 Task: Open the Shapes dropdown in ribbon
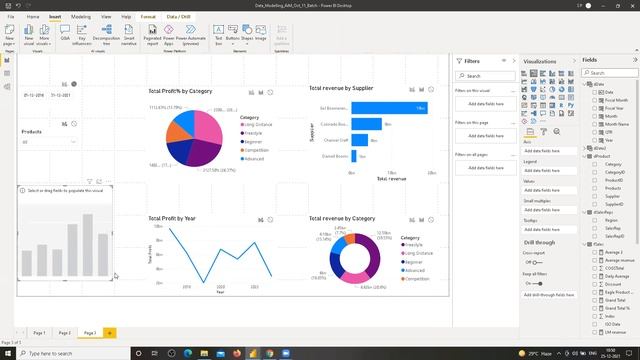pos(247,35)
